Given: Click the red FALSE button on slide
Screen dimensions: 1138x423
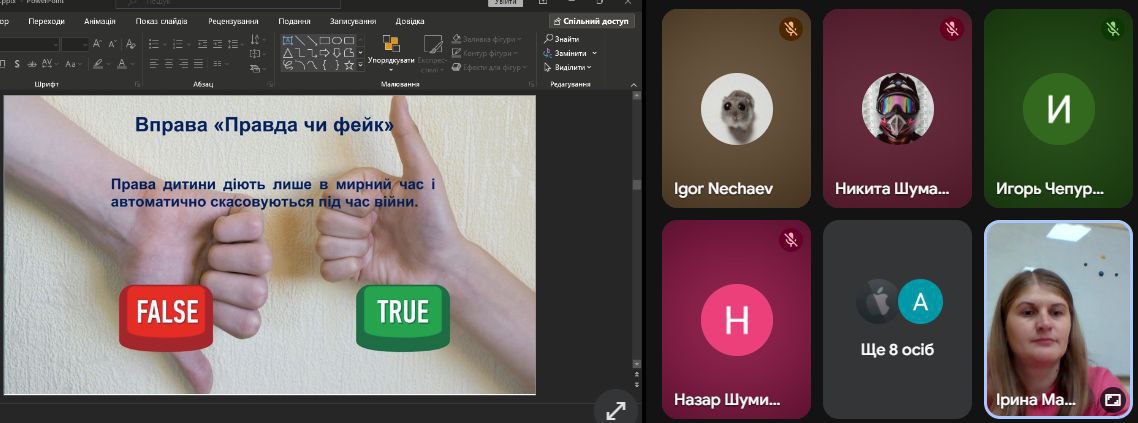Looking at the screenshot, I should (x=166, y=317).
